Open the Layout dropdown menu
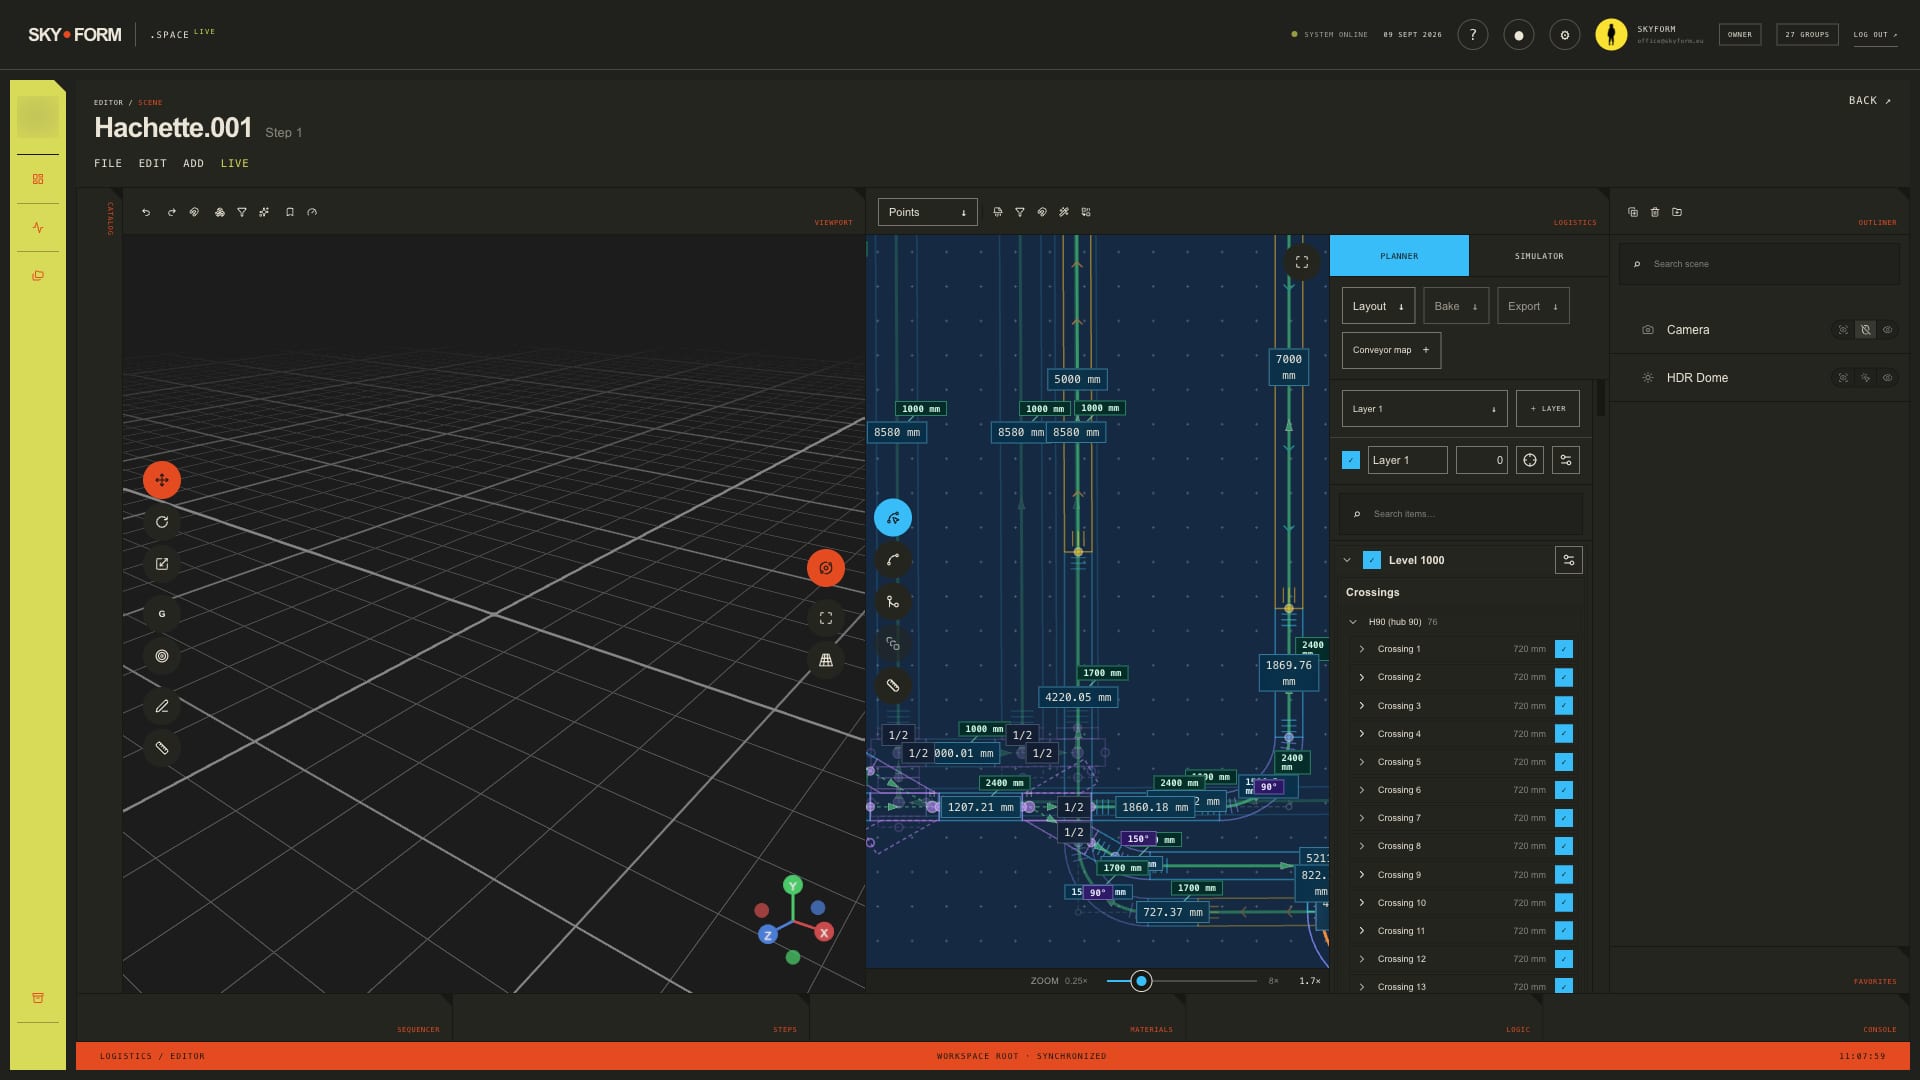Screen dimensions: 1920x1080 click(1378, 306)
